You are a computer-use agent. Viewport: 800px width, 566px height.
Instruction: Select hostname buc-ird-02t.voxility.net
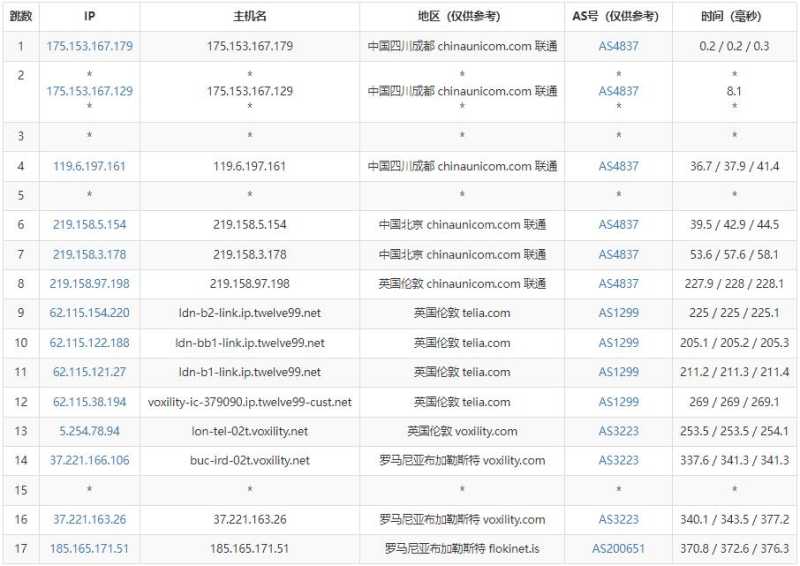249,460
